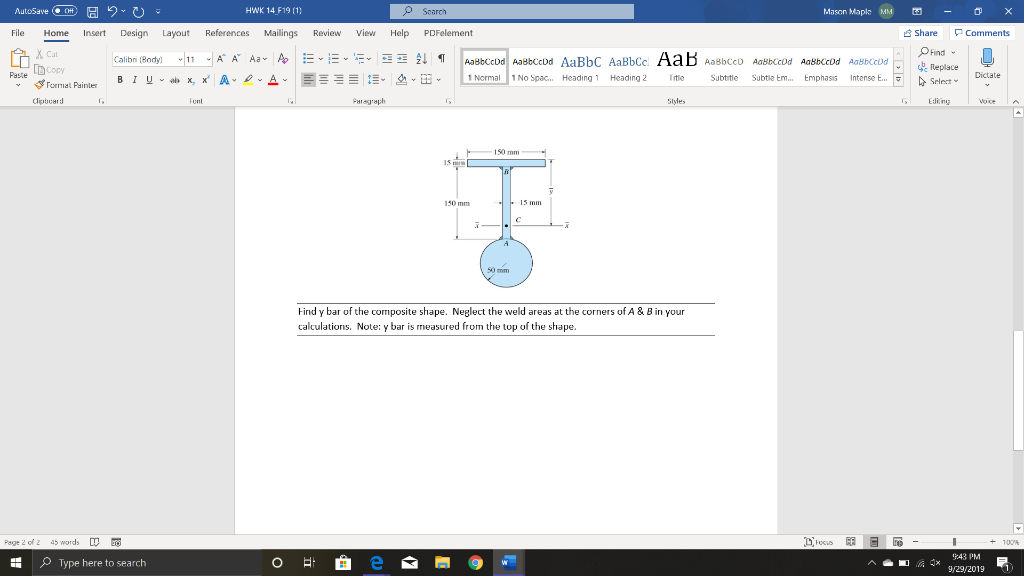The image size is (1024, 576).
Task: Adjust the zoom slider in status bar
Action: coord(956,543)
